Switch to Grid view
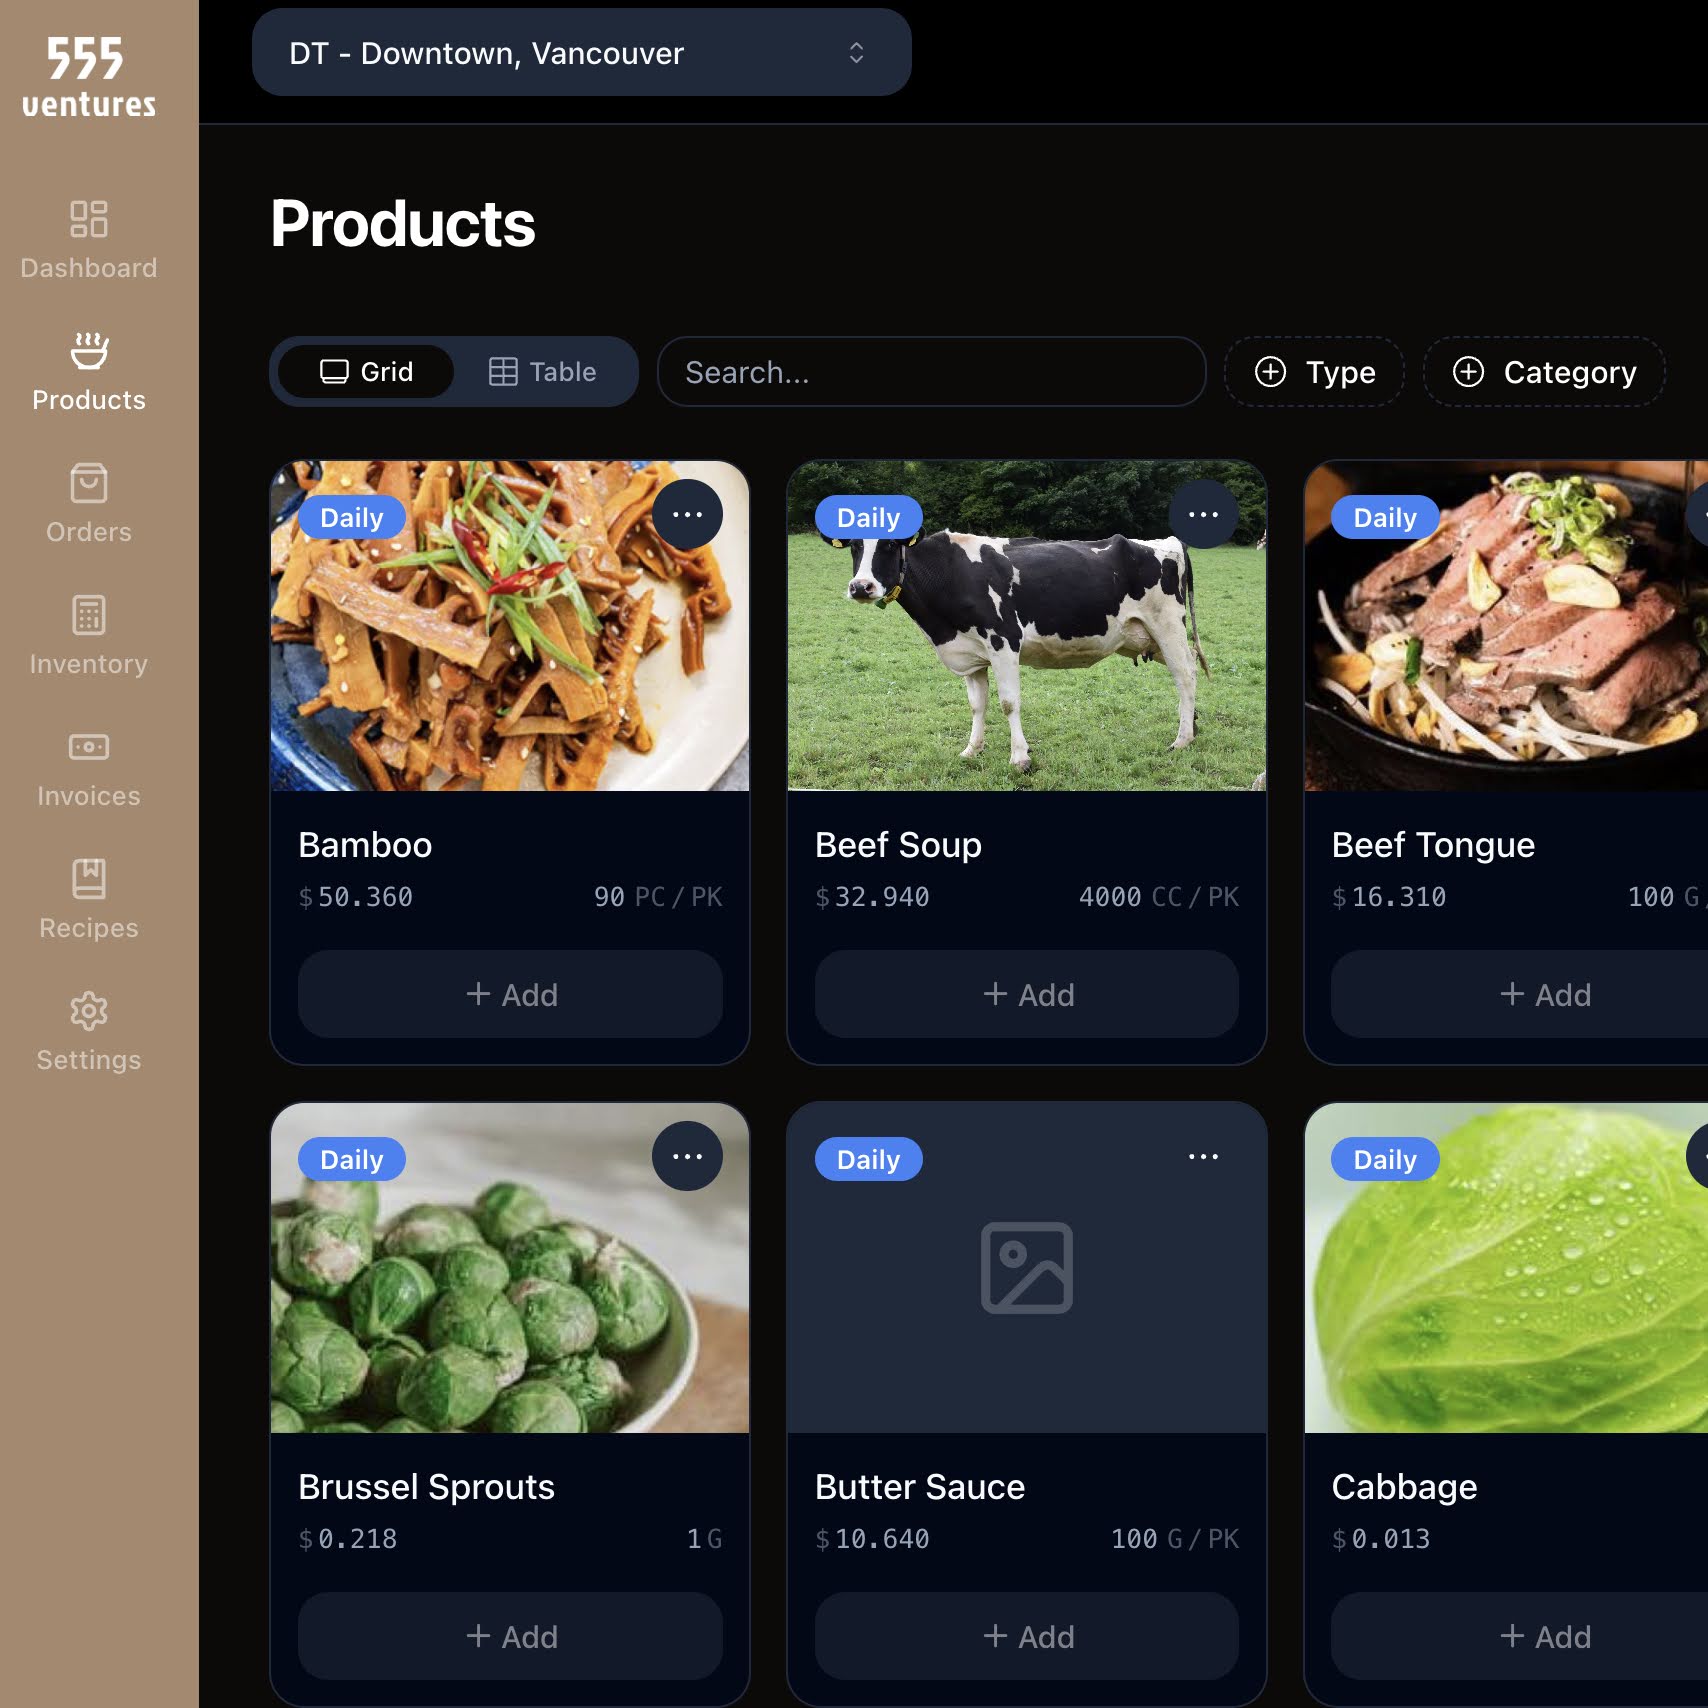Screen dimensions: 1708x1708 click(x=366, y=372)
